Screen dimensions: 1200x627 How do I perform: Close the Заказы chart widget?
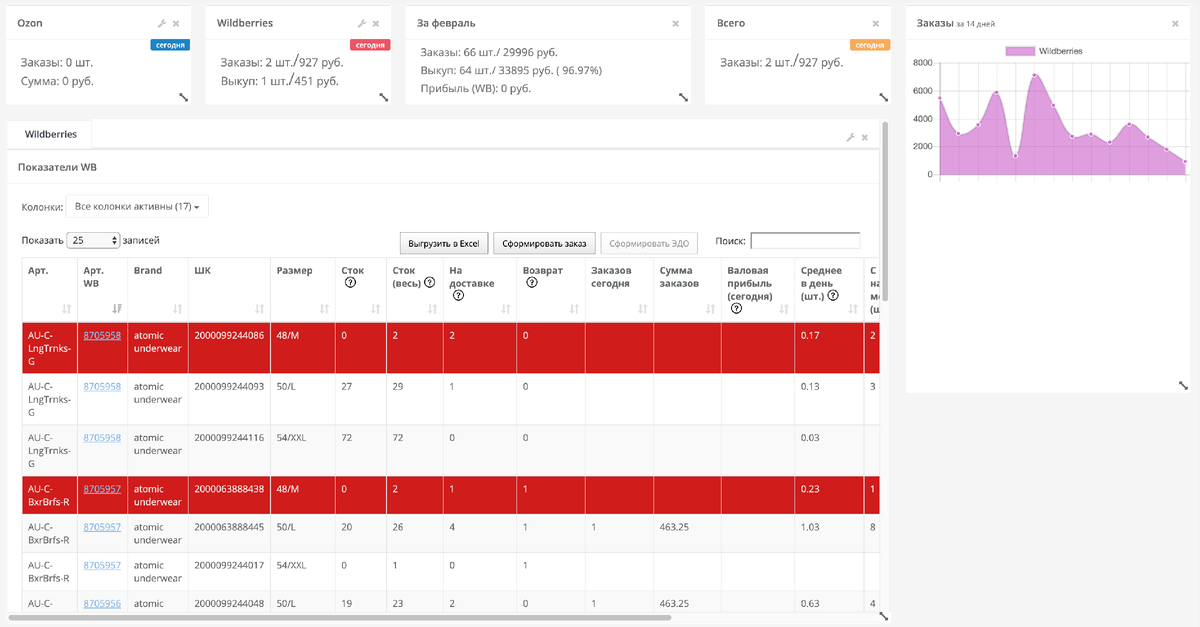coord(1176,23)
